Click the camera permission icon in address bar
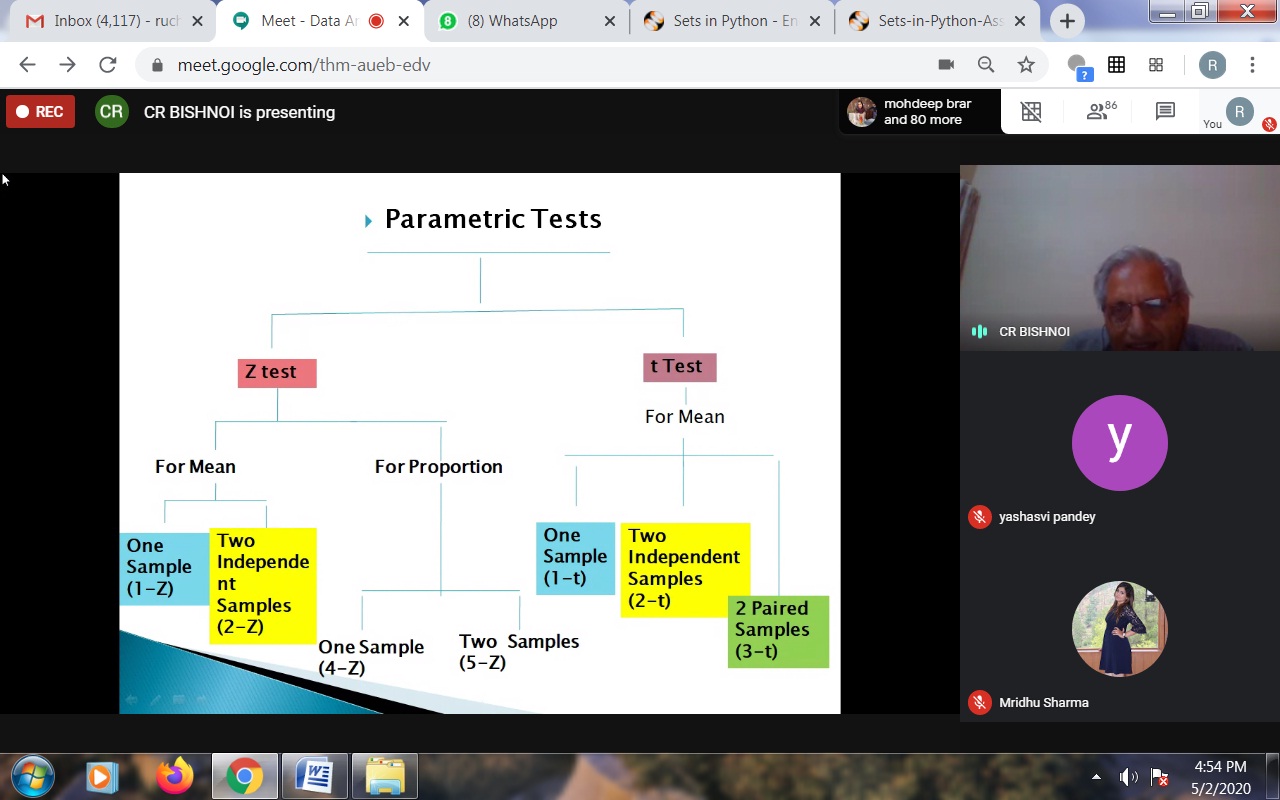1280x800 pixels. [946, 65]
